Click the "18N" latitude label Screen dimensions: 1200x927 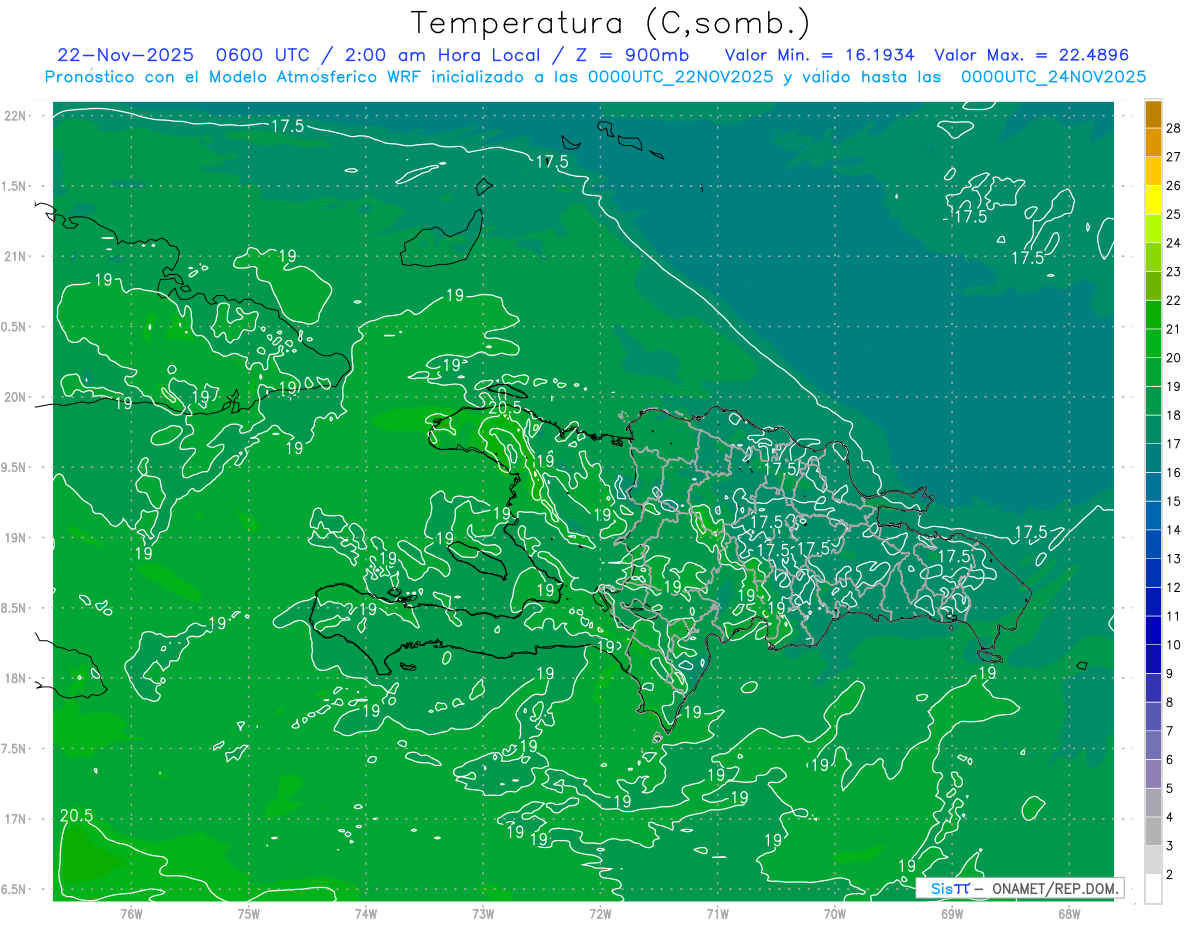point(16,679)
